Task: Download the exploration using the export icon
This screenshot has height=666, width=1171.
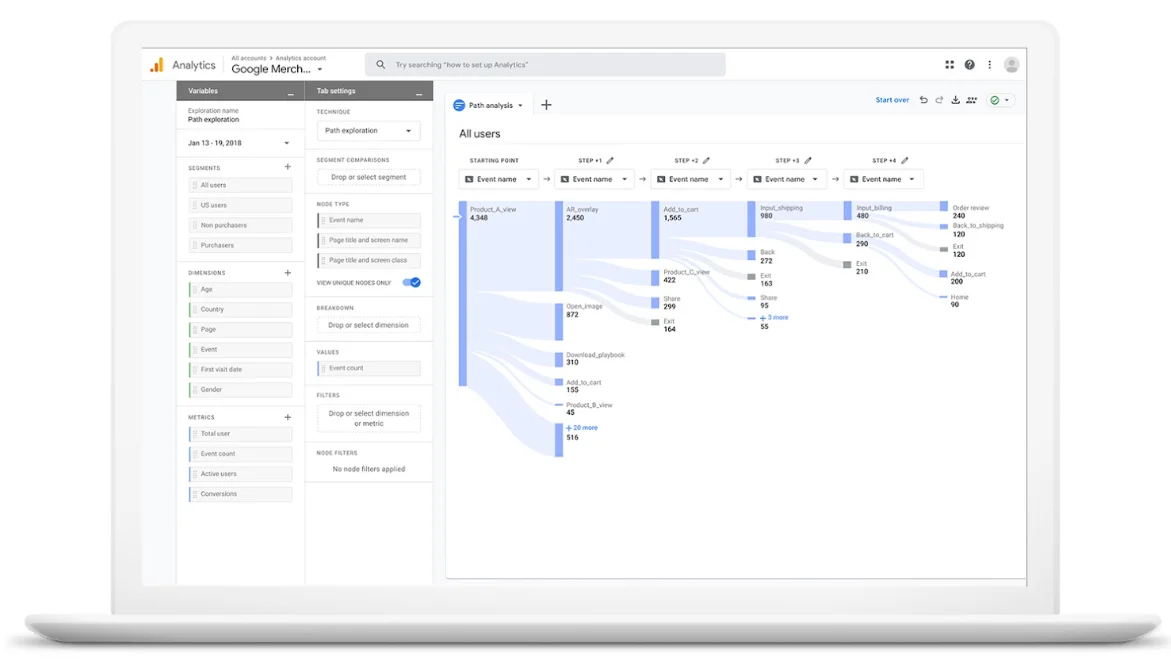Action: [x=955, y=100]
